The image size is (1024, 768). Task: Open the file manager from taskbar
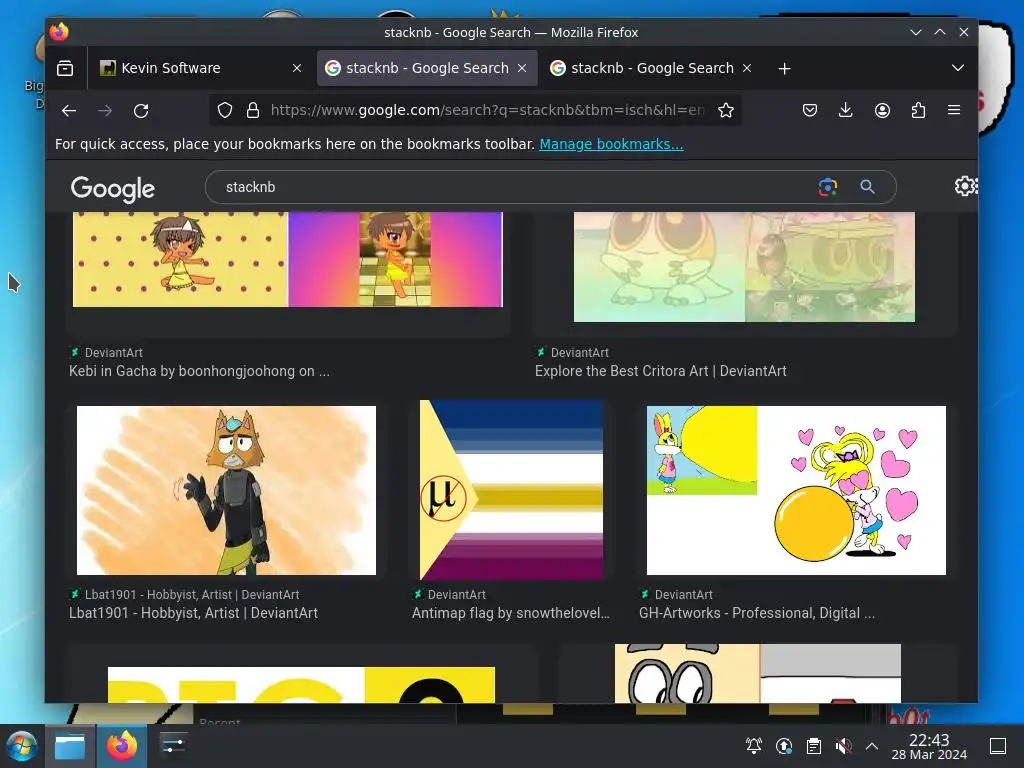pos(70,746)
